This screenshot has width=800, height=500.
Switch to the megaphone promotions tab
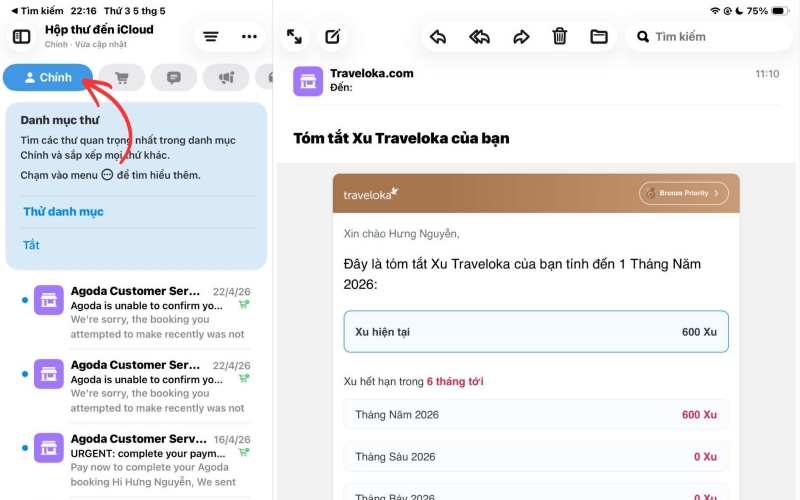(226, 78)
